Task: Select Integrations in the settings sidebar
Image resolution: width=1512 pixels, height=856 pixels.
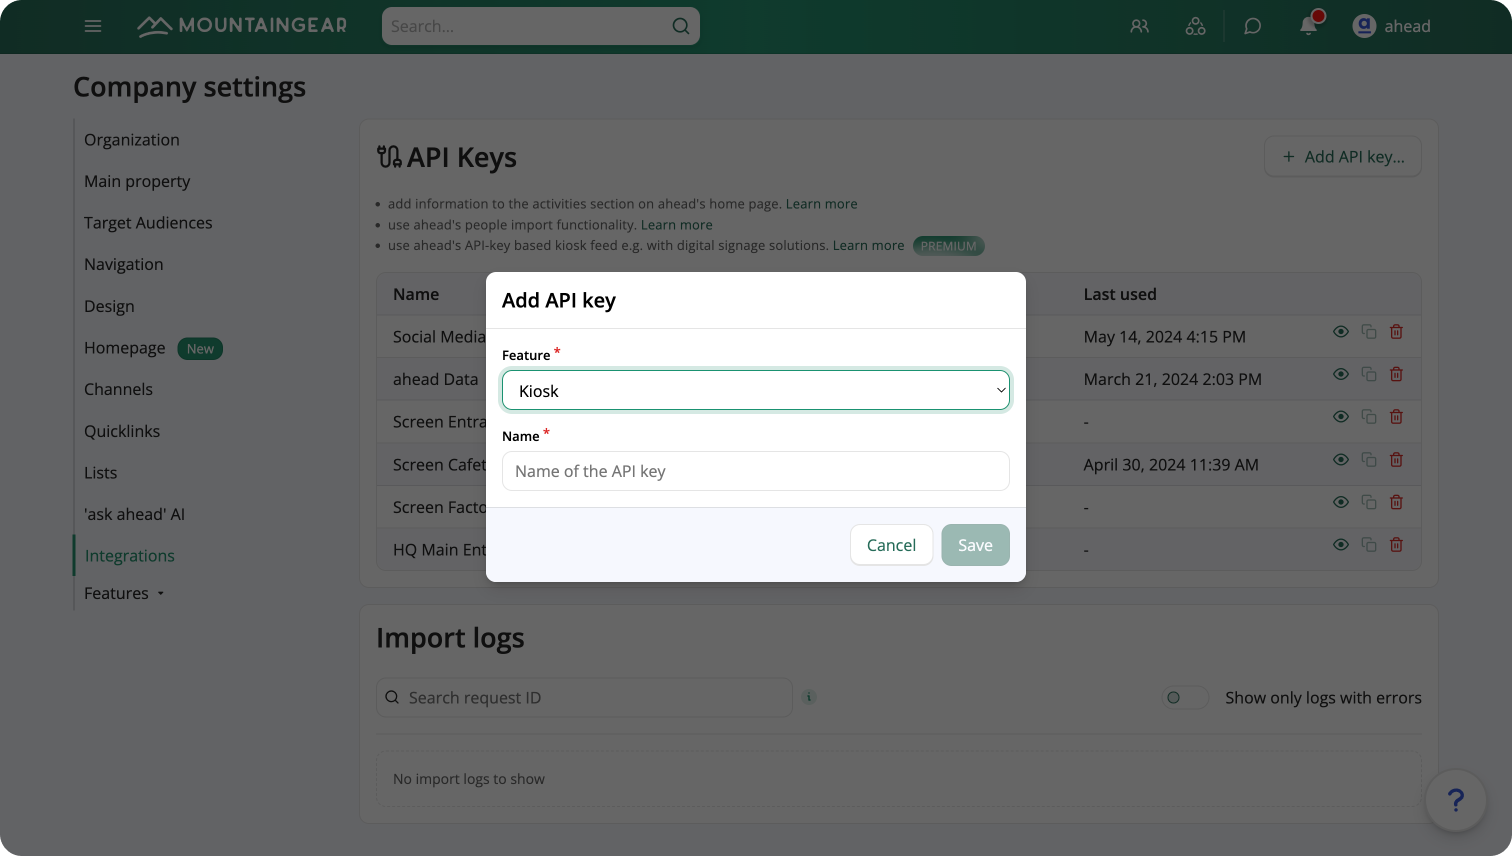Action: [x=129, y=555]
